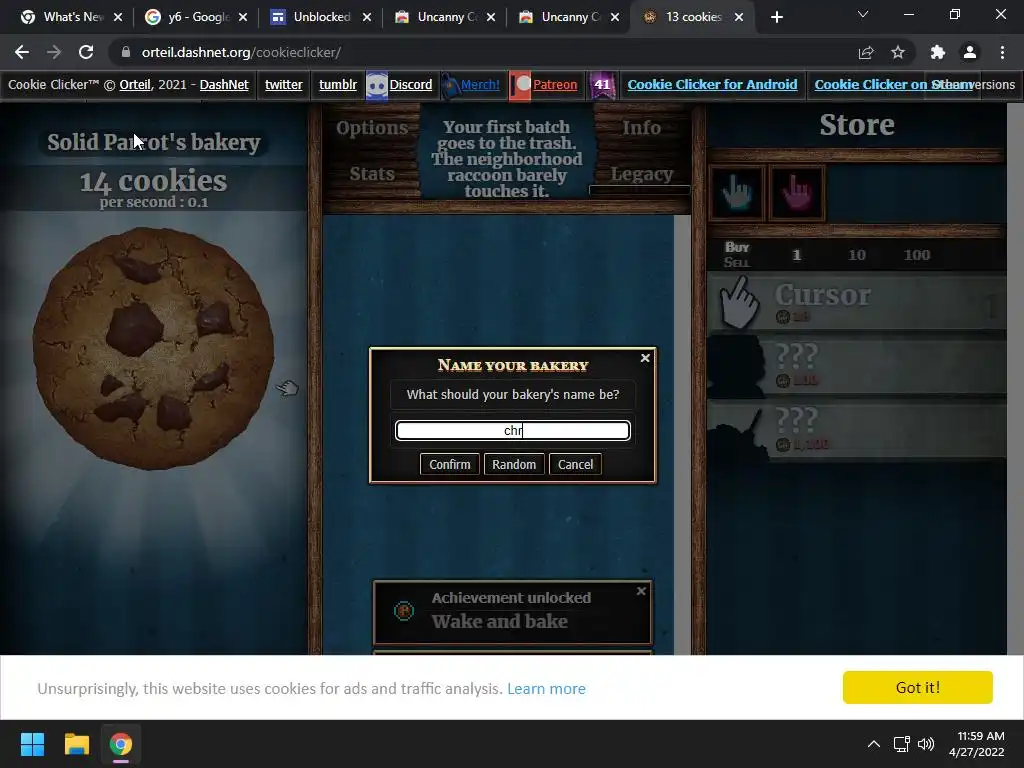Open the Patreon link
This screenshot has height=768, width=1024.
(x=554, y=85)
